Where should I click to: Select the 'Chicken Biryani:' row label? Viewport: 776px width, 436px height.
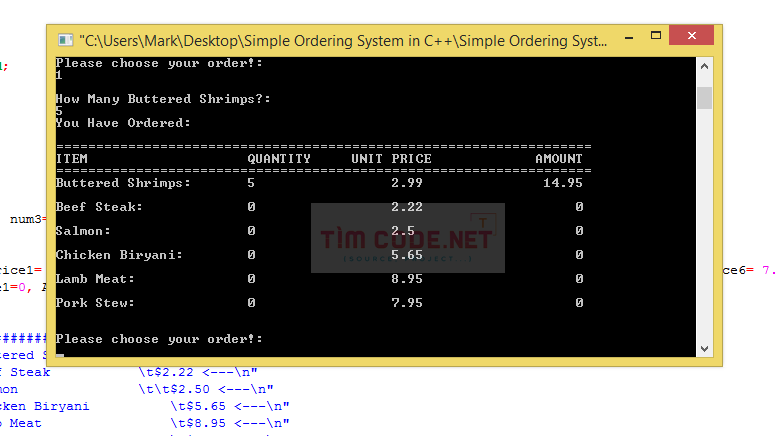coord(119,255)
